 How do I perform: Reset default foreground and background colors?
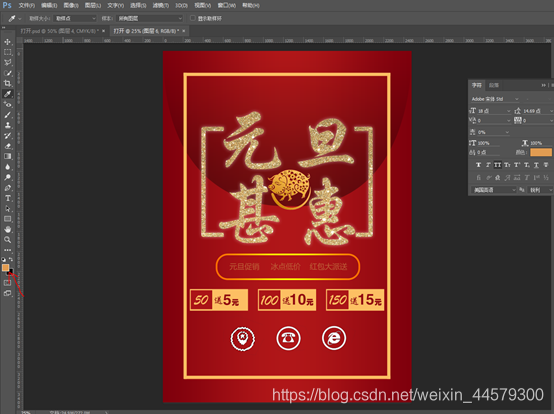click(x=4, y=259)
